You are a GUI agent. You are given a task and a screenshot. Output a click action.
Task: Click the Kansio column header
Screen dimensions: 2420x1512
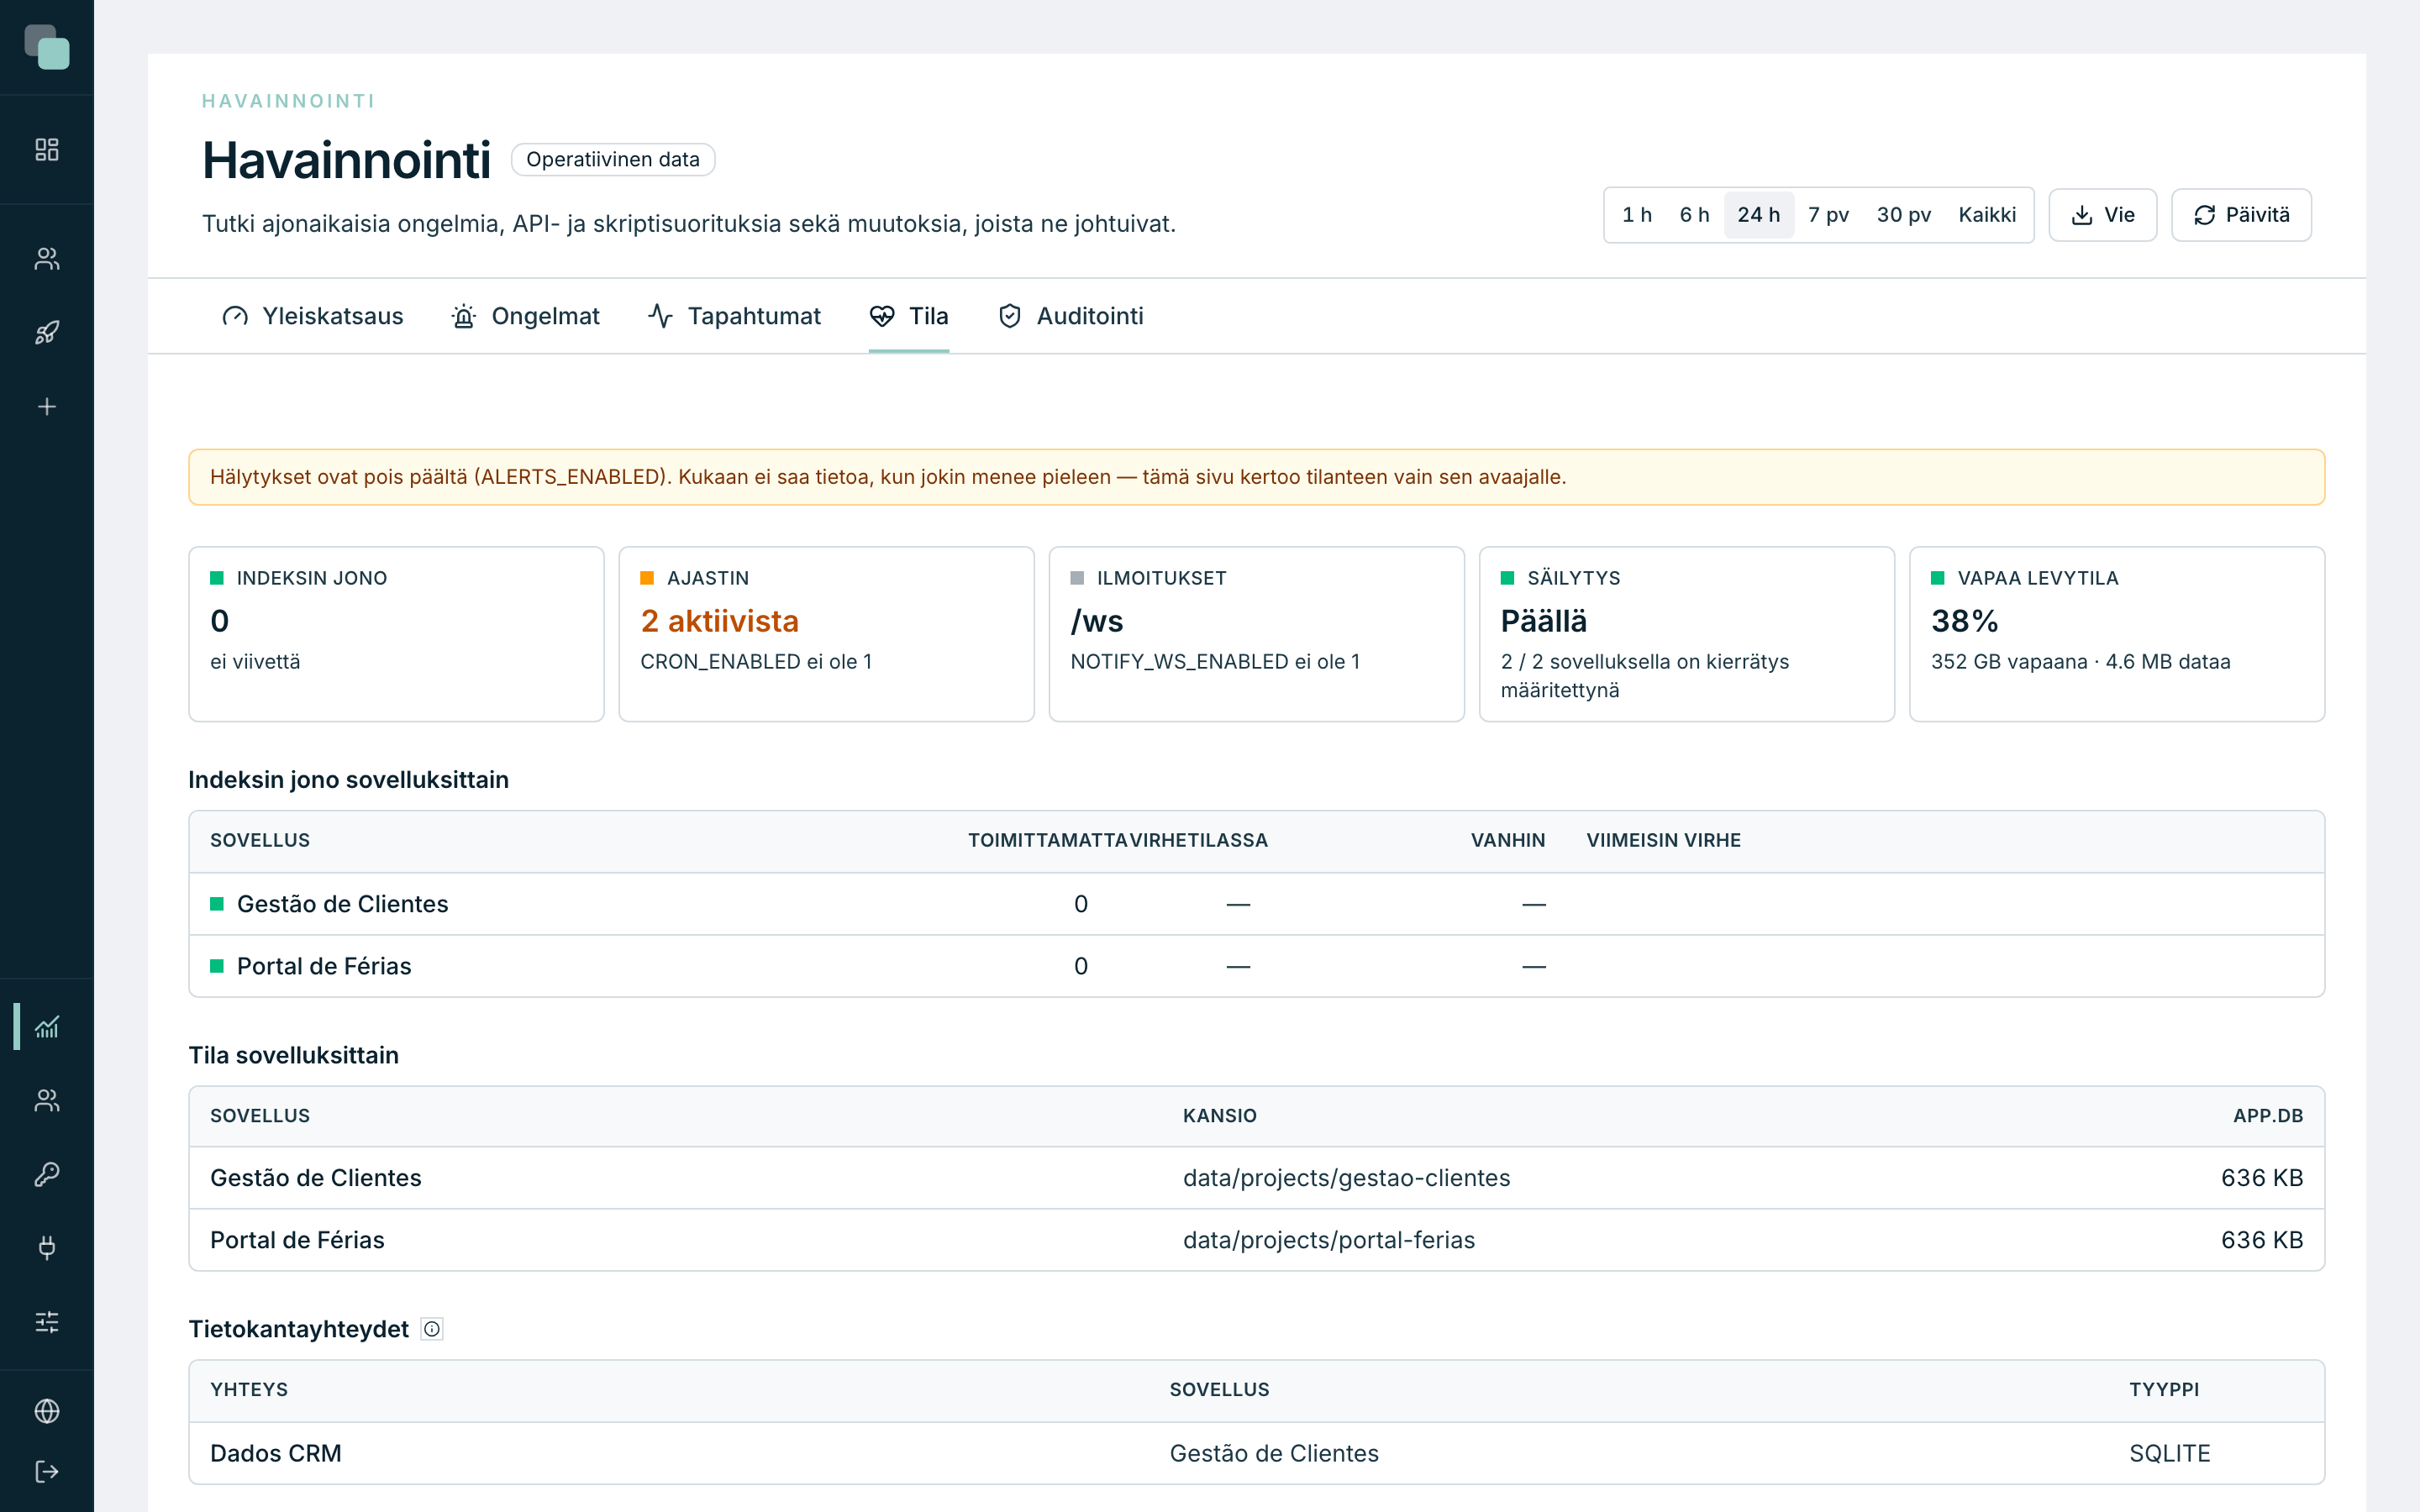point(1219,1116)
